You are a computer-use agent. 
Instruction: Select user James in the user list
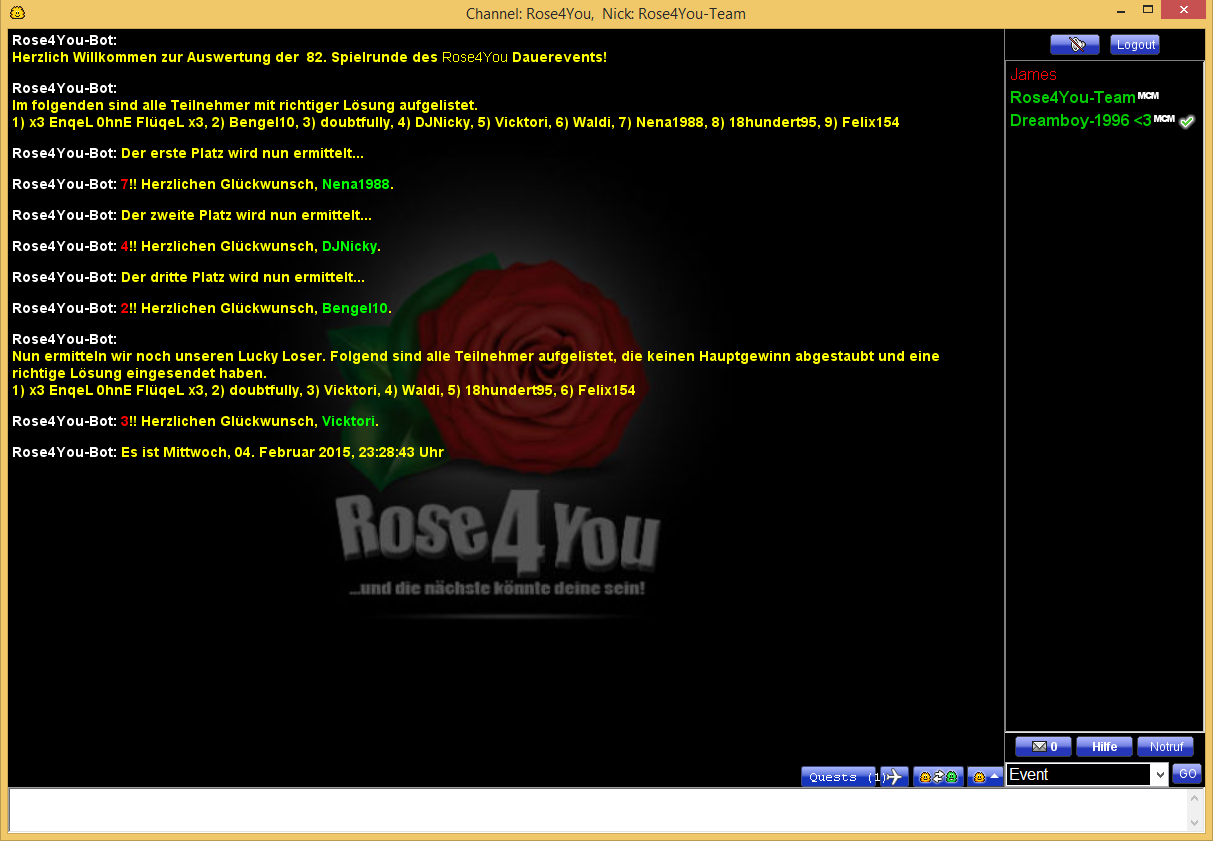pos(1033,75)
